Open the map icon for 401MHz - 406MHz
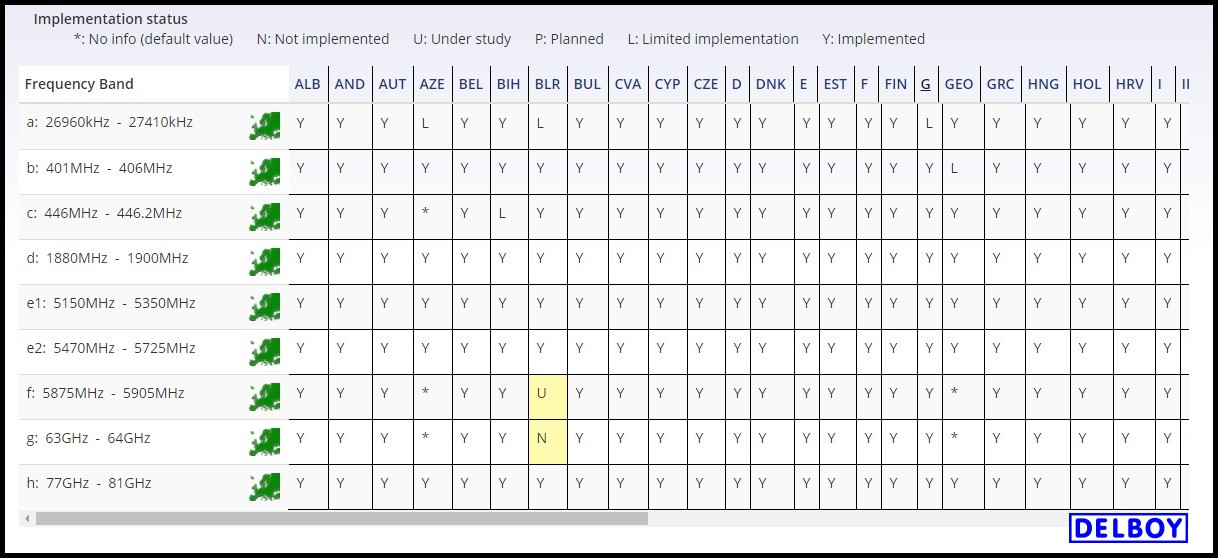 pos(265,171)
